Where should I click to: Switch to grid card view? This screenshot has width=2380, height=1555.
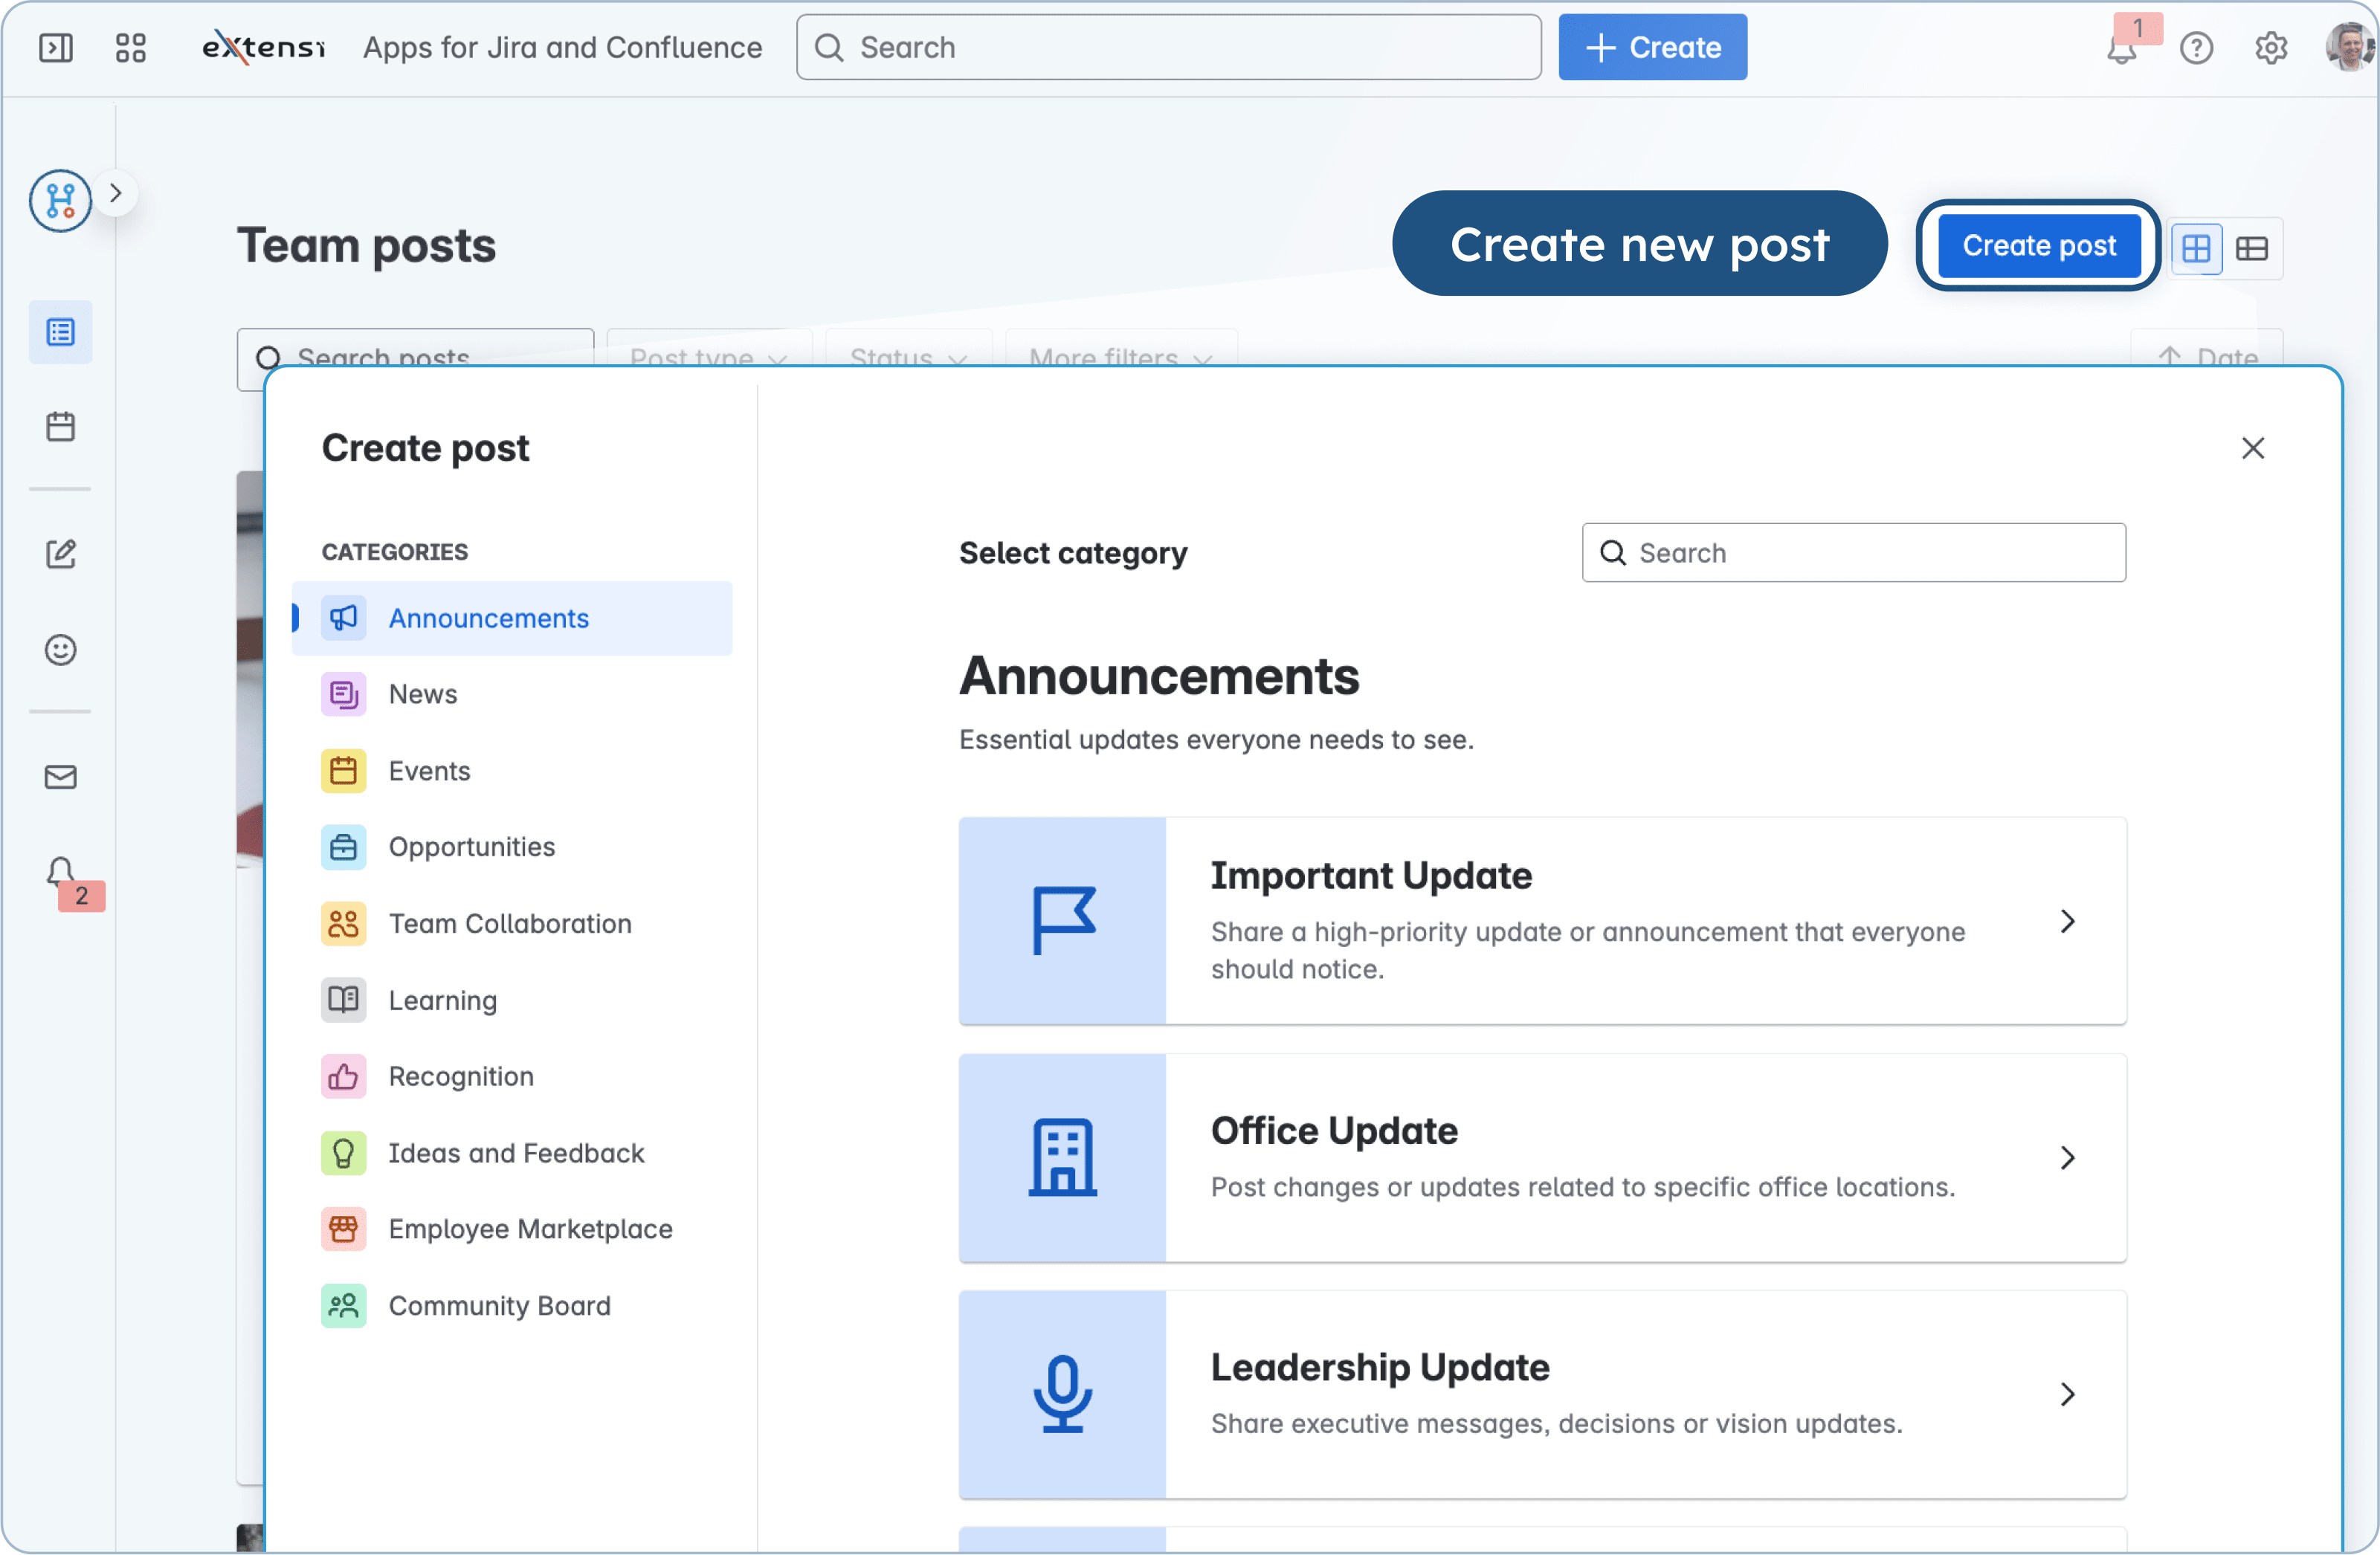coord(2196,248)
